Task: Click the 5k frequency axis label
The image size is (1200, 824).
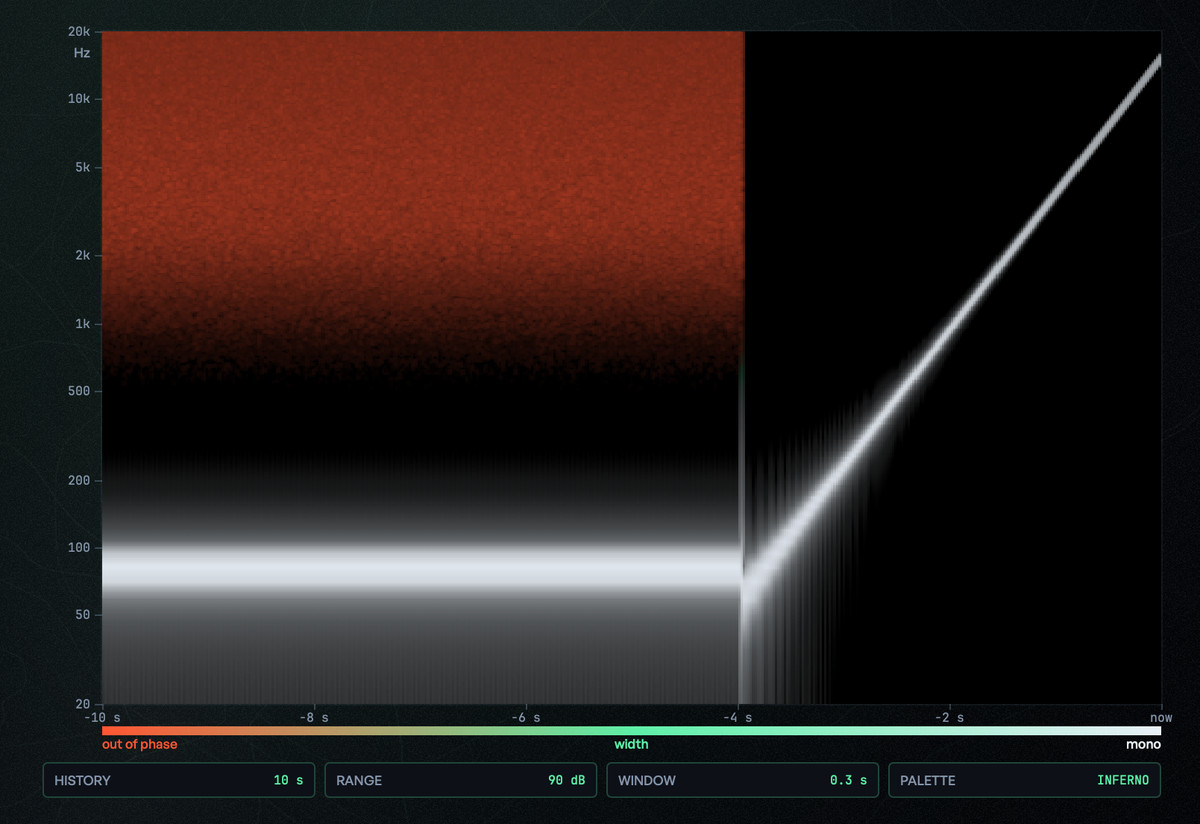Action: pyautogui.click(x=84, y=167)
